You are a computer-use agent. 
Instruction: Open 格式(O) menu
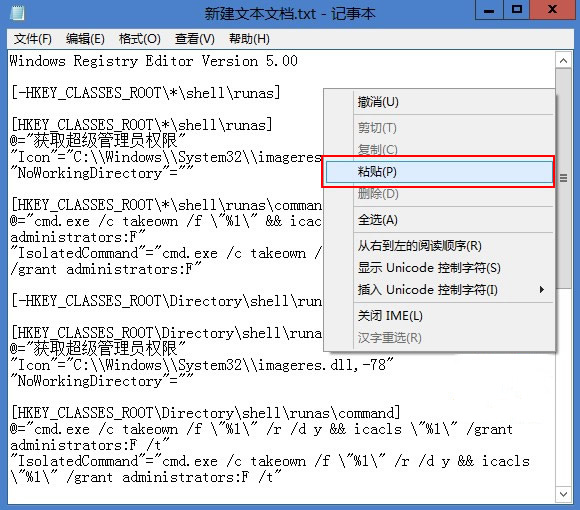pos(140,39)
